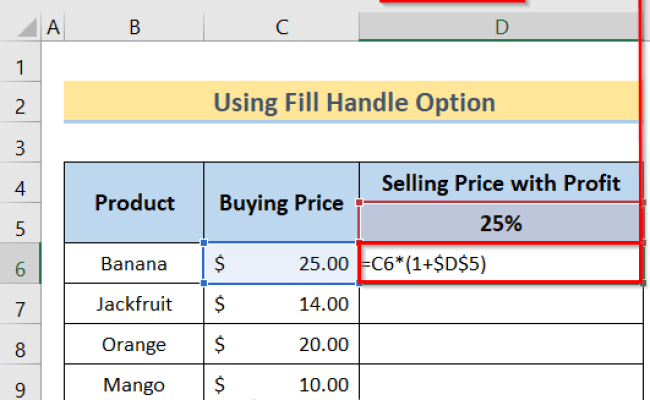
Task: Click the Using Fill Handle Option title cell
Action: [353, 102]
